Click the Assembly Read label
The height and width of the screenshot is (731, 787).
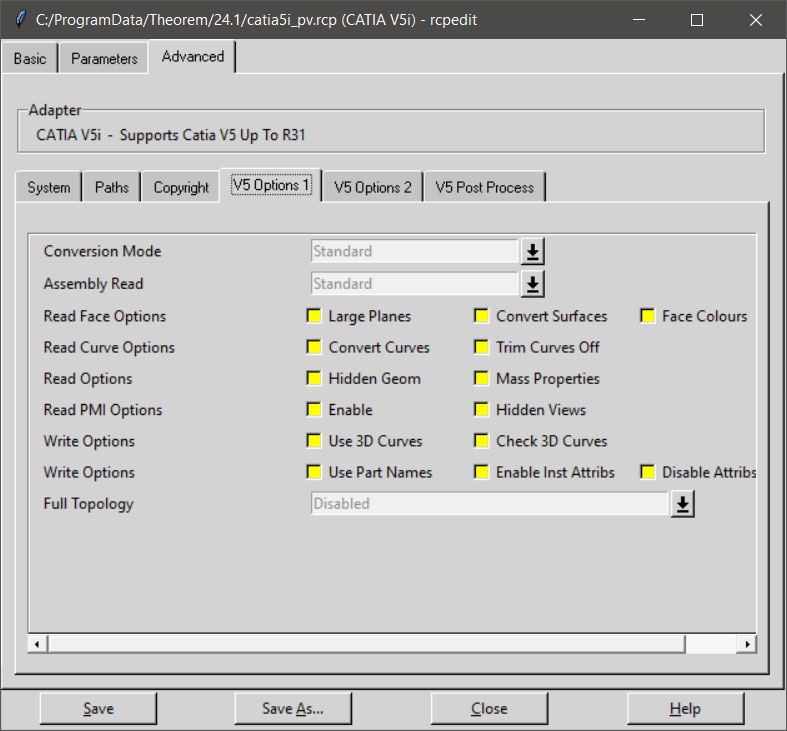click(x=93, y=284)
